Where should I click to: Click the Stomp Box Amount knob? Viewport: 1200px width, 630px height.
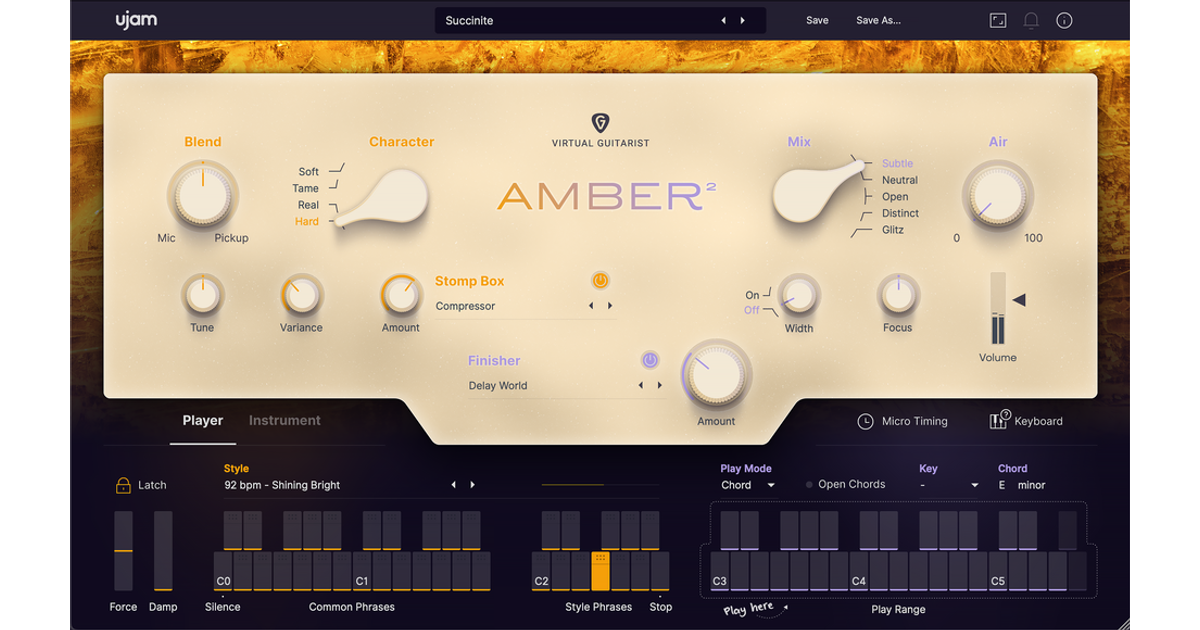pyautogui.click(x=400, y=295)
